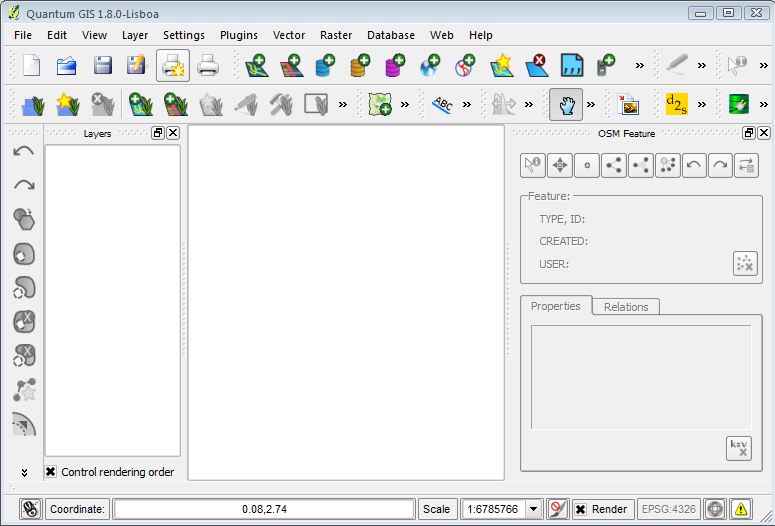Screen dimensions: 775x526
Task: Add a SpatiaLite layer
Action: click(x=360, y=65)
